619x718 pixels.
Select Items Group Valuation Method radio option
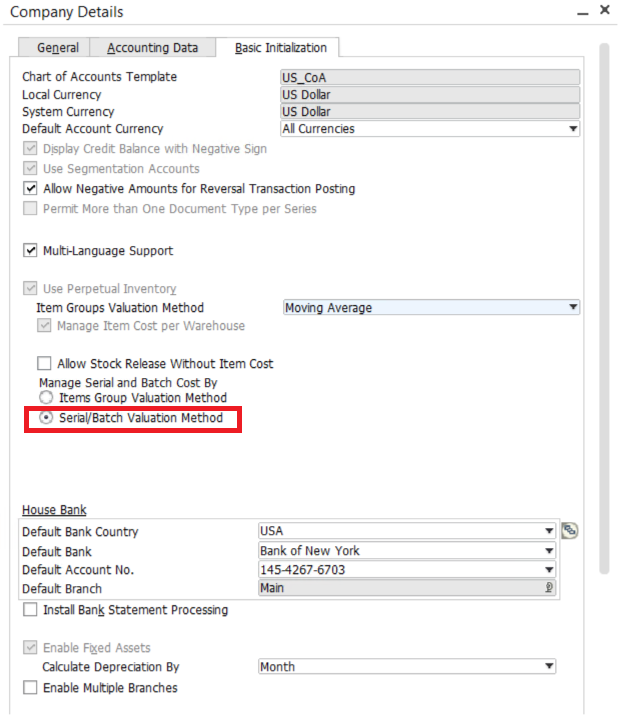46,398
